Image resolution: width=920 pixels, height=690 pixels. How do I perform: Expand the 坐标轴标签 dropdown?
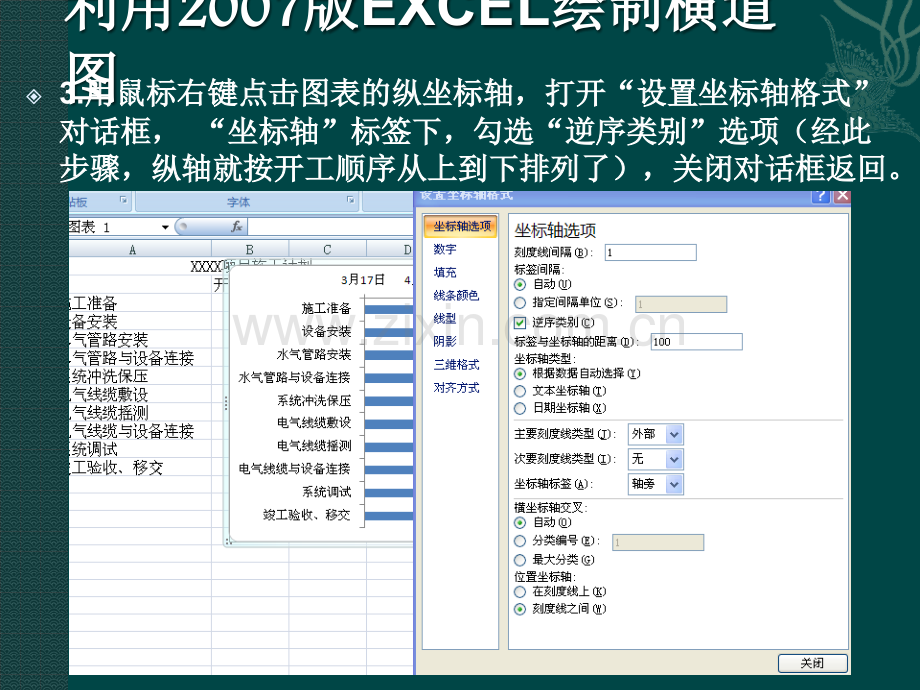click(x=674, y=485)
